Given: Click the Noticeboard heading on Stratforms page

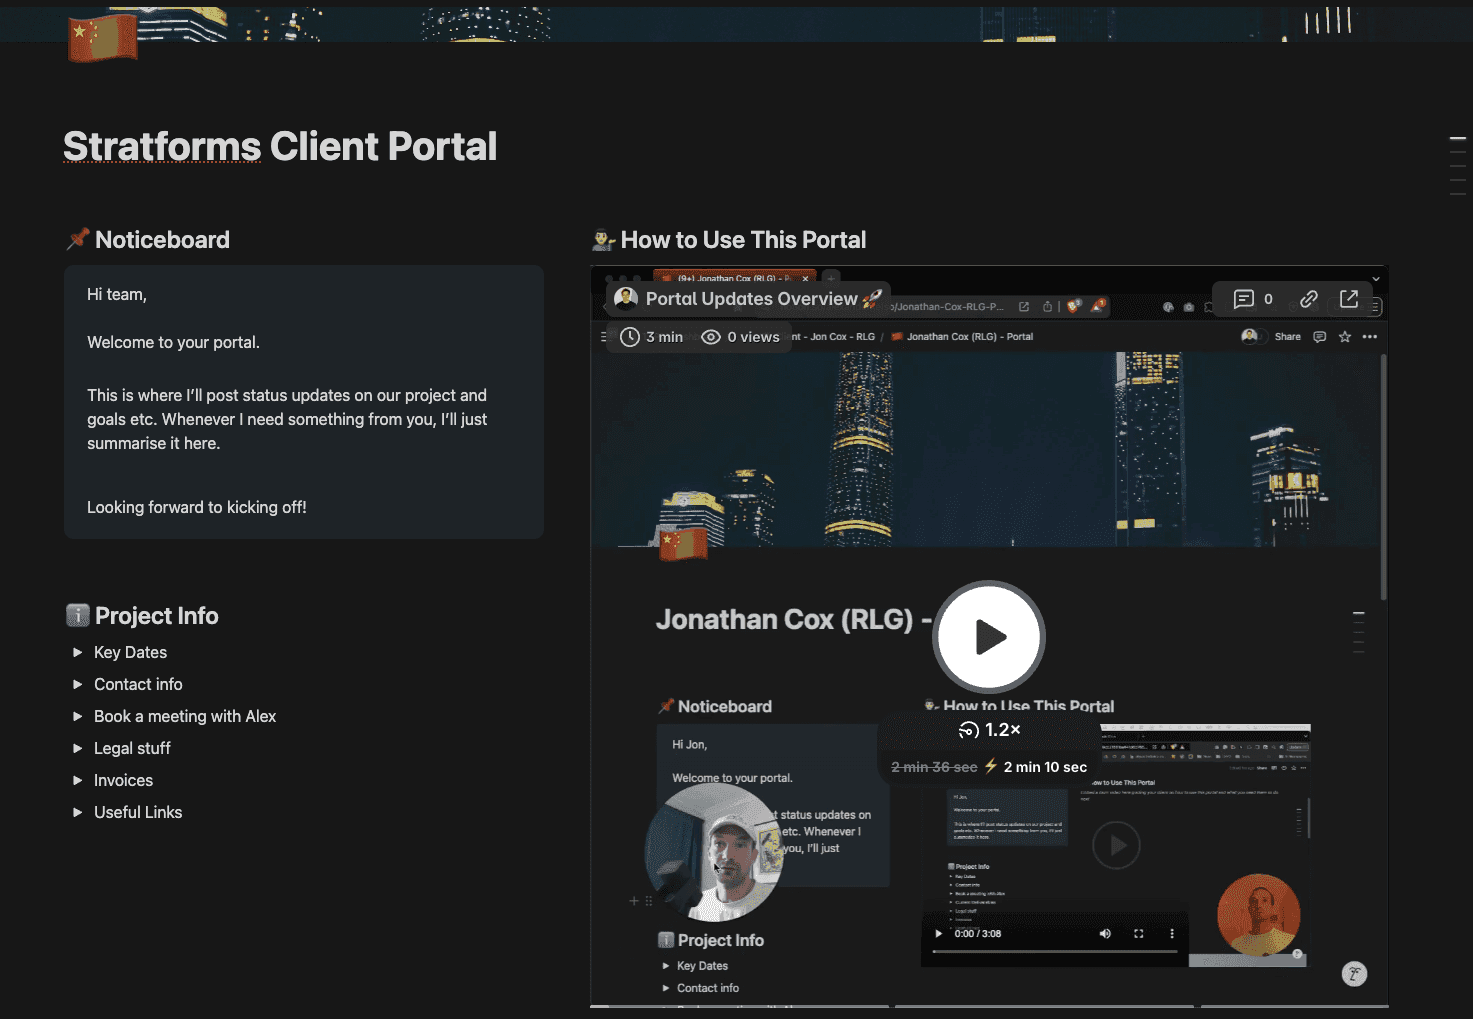Looking at the screenshot, I should (x=162, y=240).
